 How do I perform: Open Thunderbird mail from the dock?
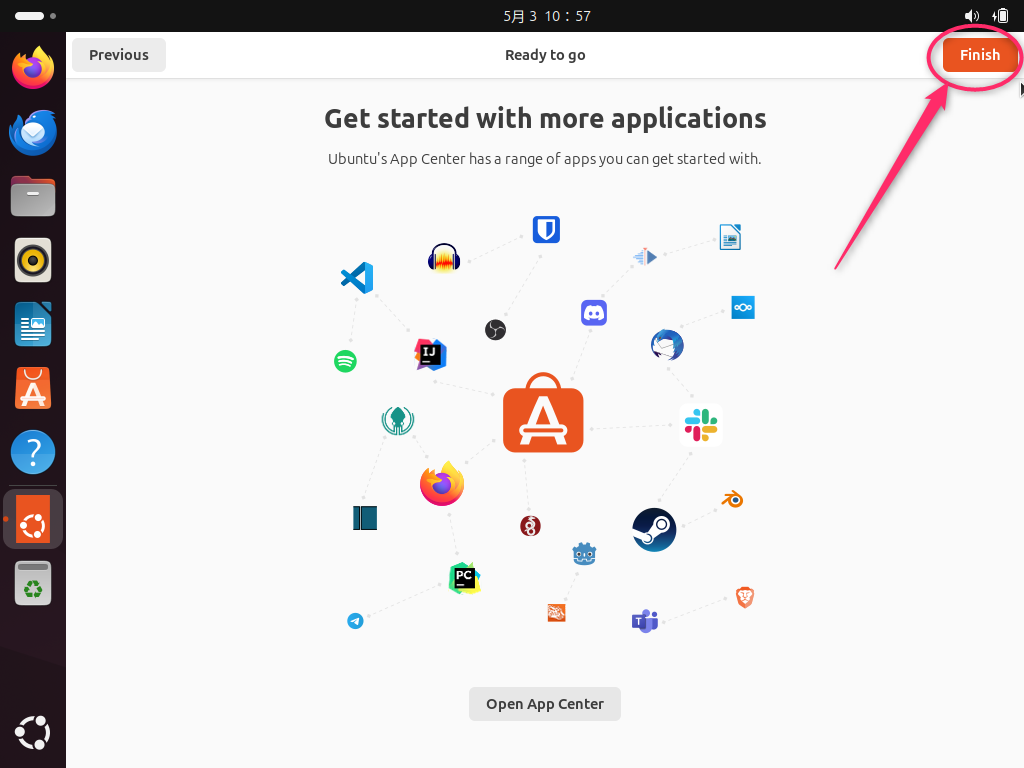click(x=33, y=133)
